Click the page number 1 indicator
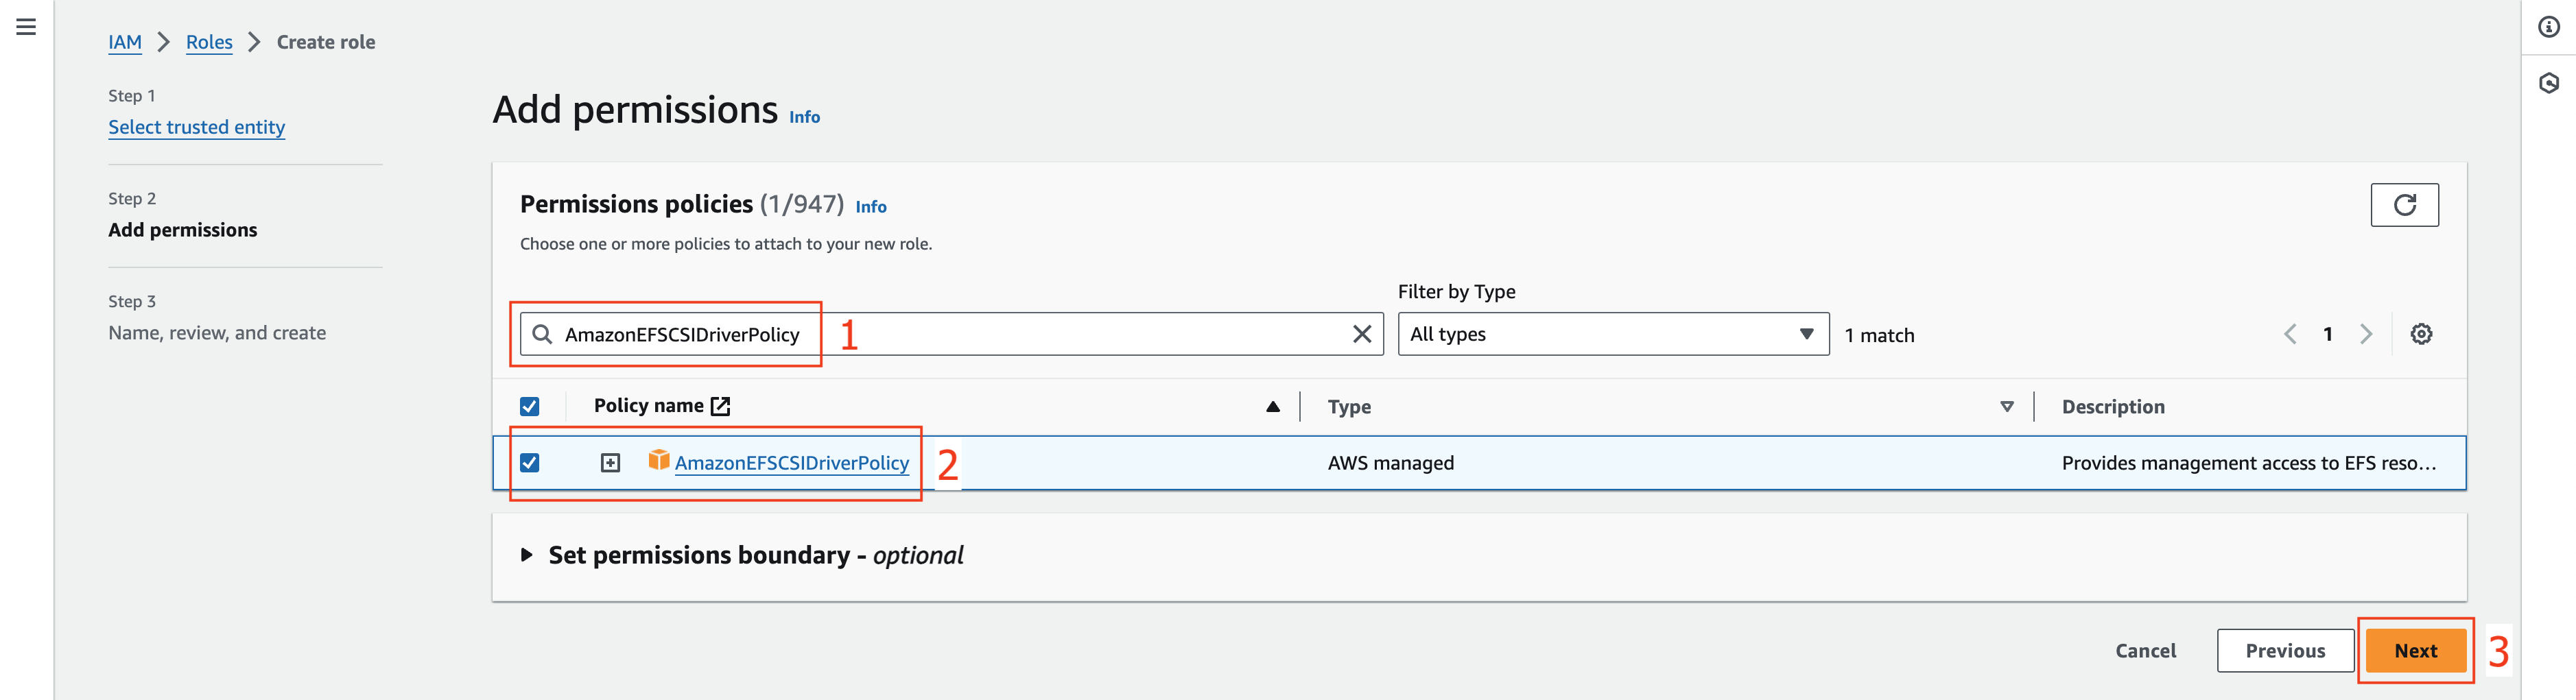The image size is (2576, 700). (2328, 334)
